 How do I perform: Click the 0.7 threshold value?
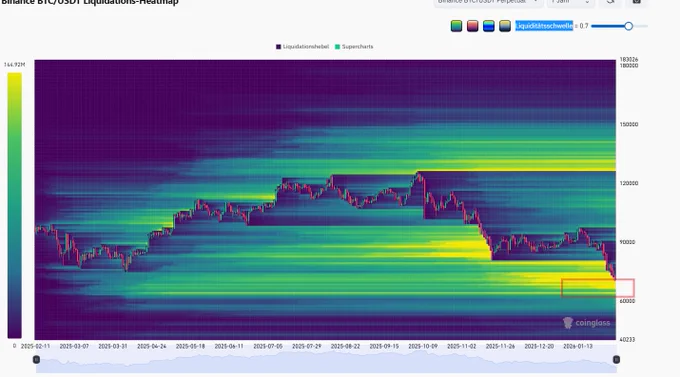tap(584, 26)
